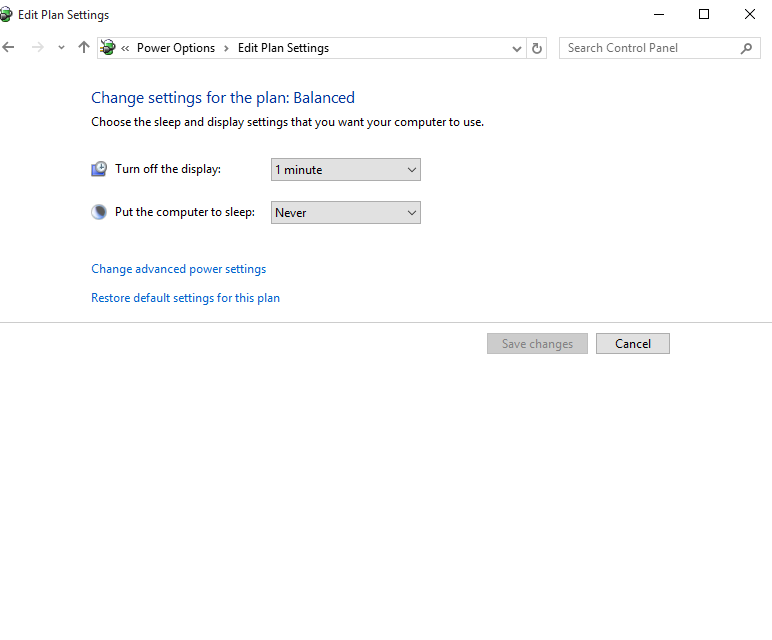Open Change advanced power settings
This screenshot has height=640, width=772.
point(178,269)
